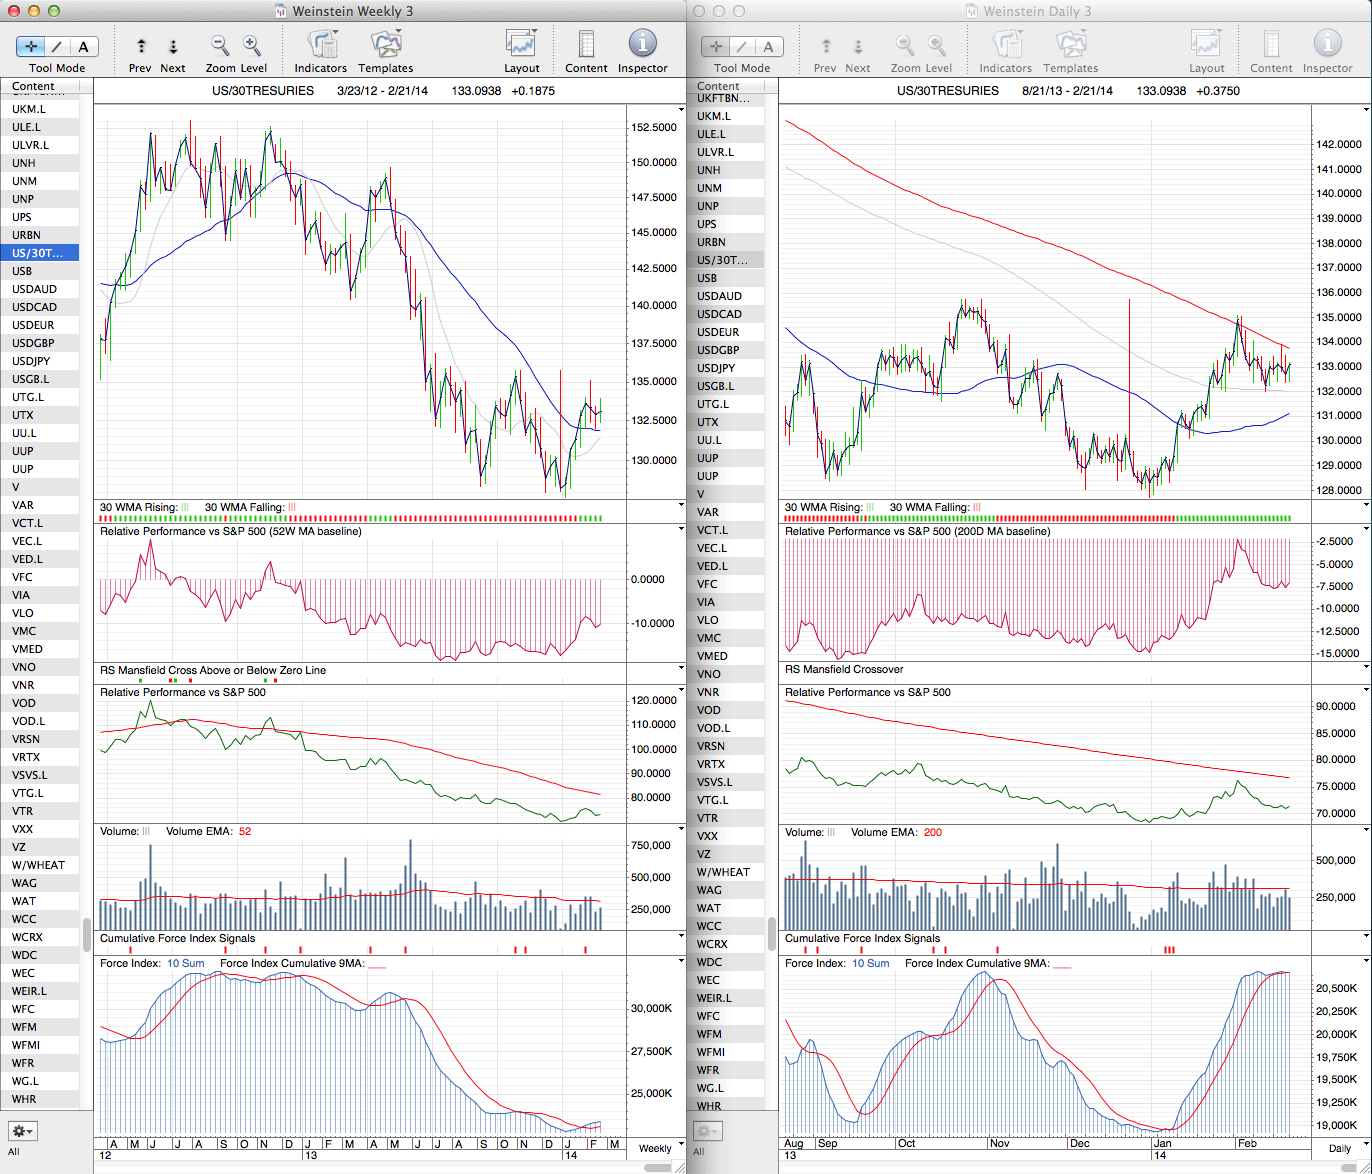Select text annotation tool in Weekly window
The image size is (1372, 1174).
click(83, 46)
